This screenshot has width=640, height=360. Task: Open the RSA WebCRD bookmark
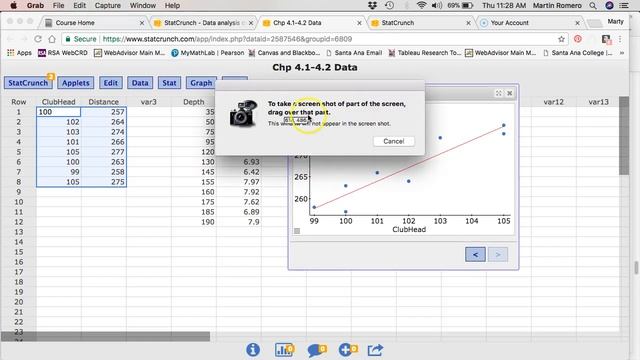pos(63,53)
